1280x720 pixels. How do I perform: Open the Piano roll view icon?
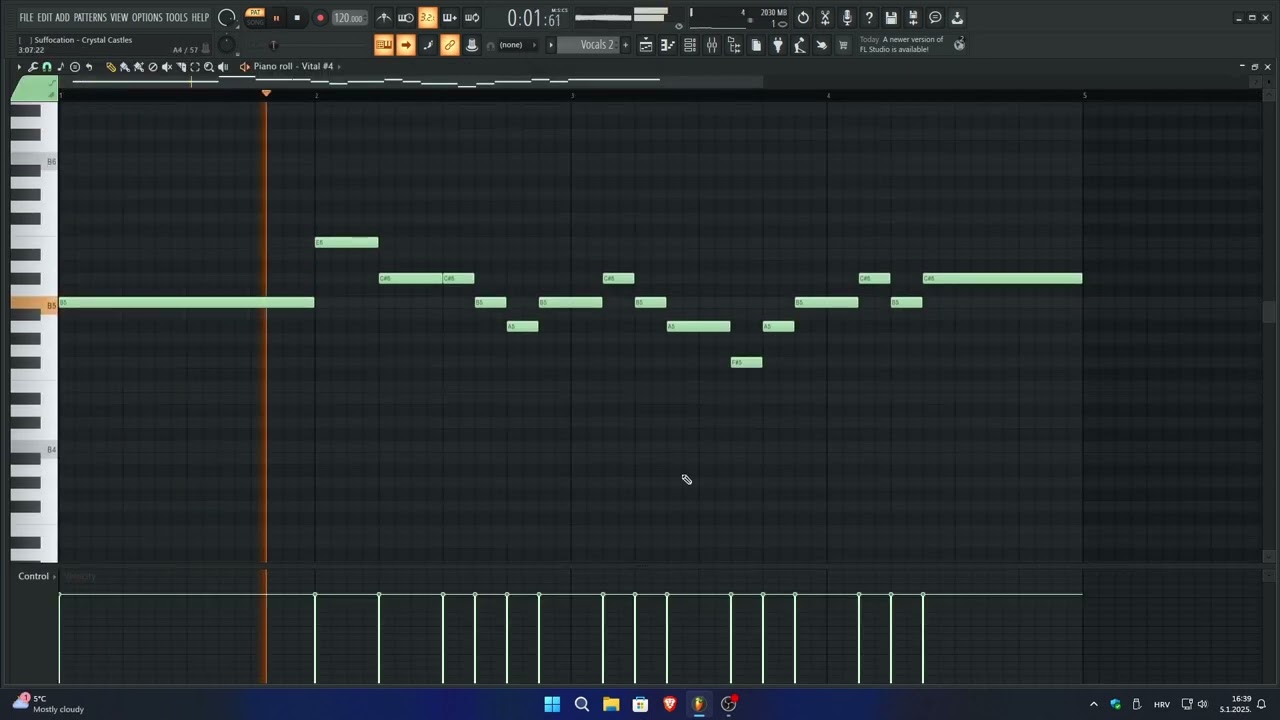coord(668,45)
